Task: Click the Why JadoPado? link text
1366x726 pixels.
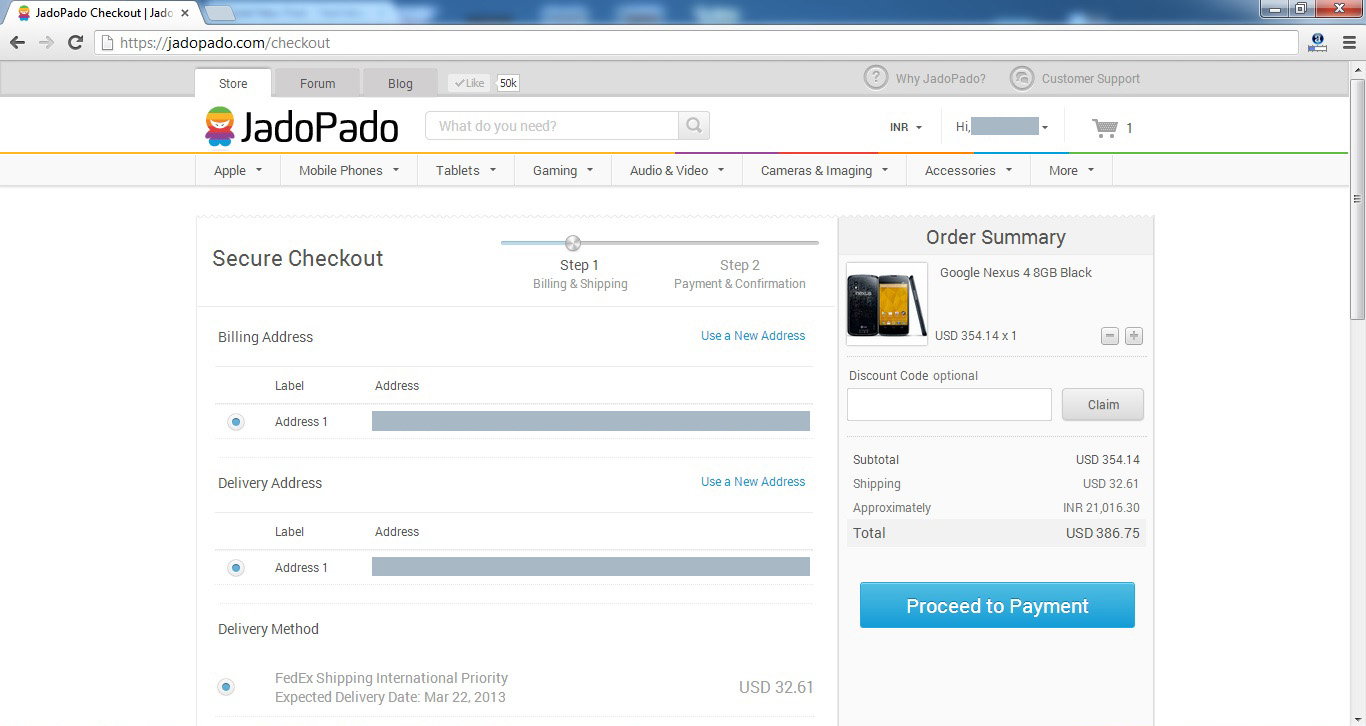Action: (940, 79)
